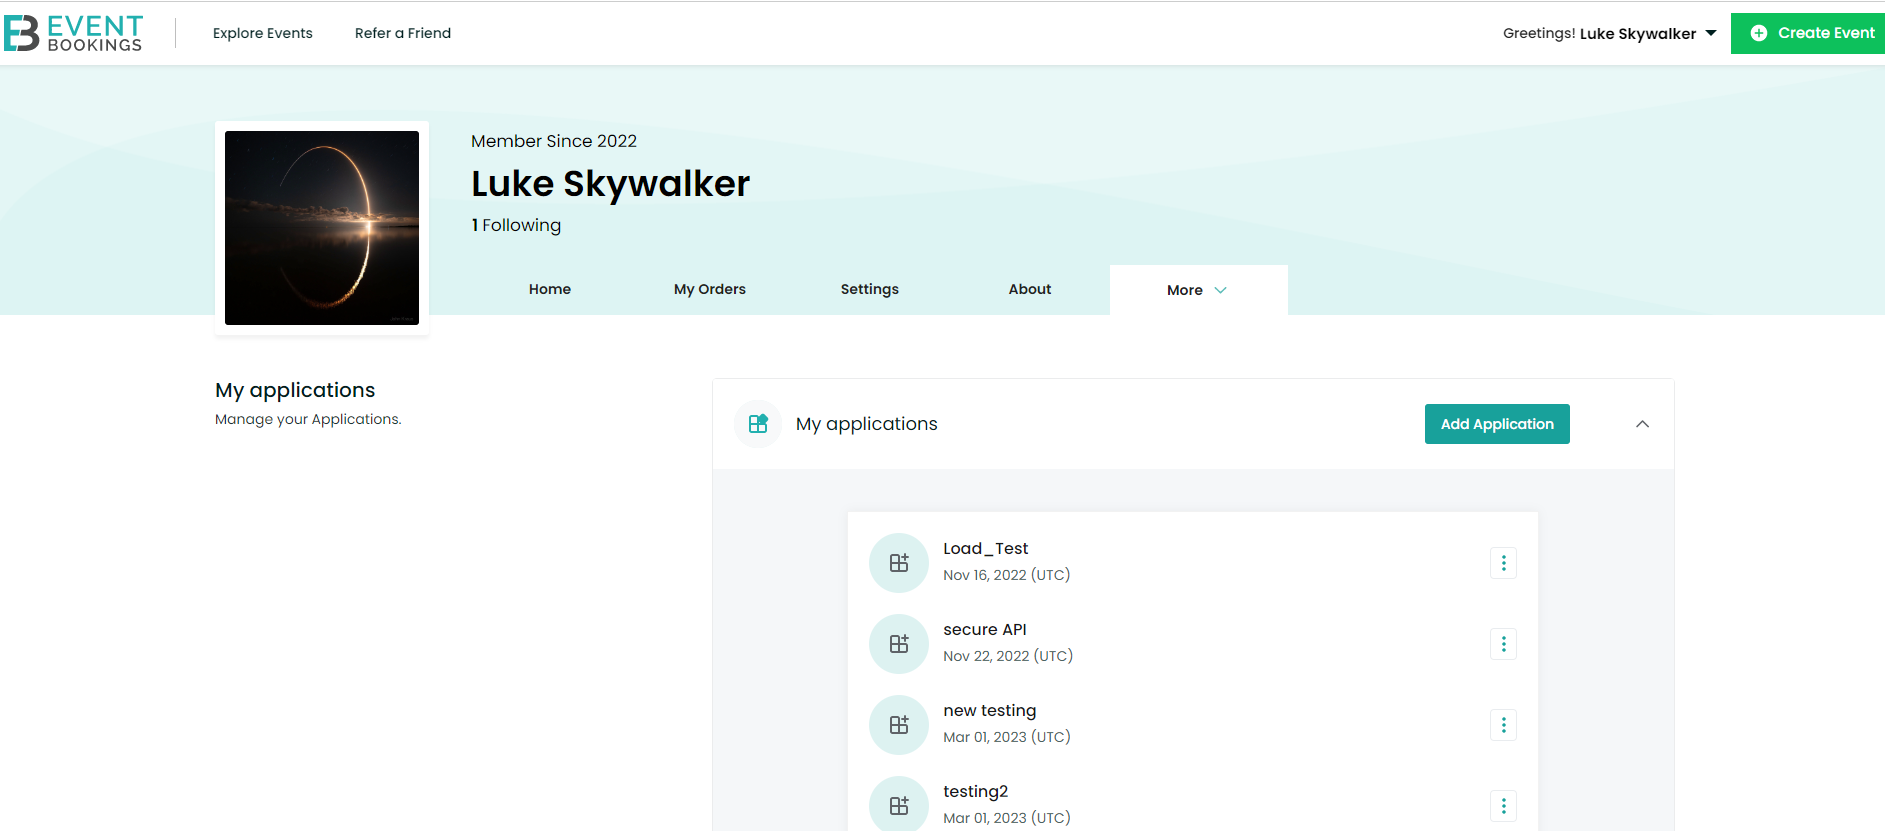The width and height of the screenshot is (1885, 831).
Task: Open options menu for secure API application
Action: (x=1503, y=644)
